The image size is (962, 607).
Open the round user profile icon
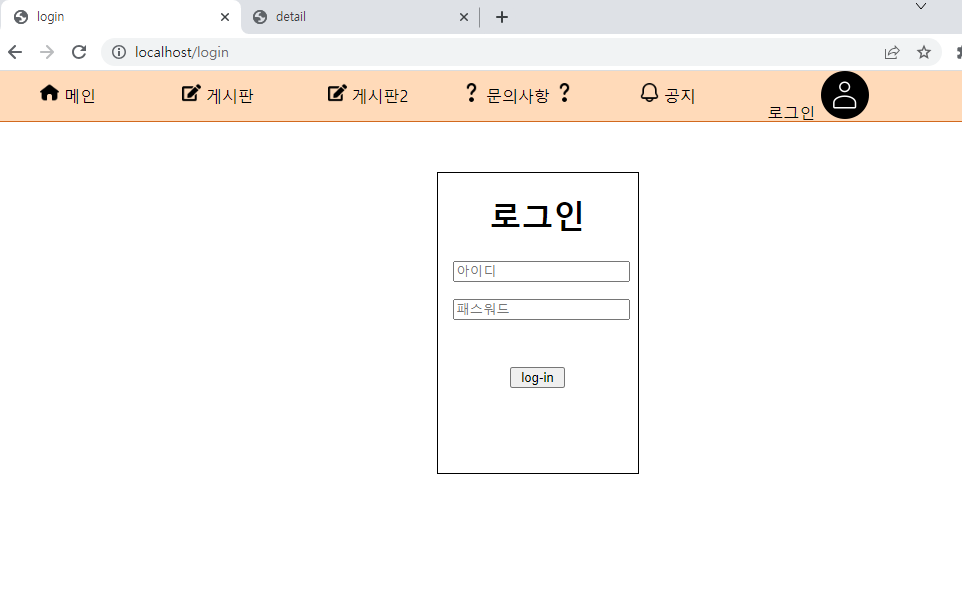coord(845,95)
